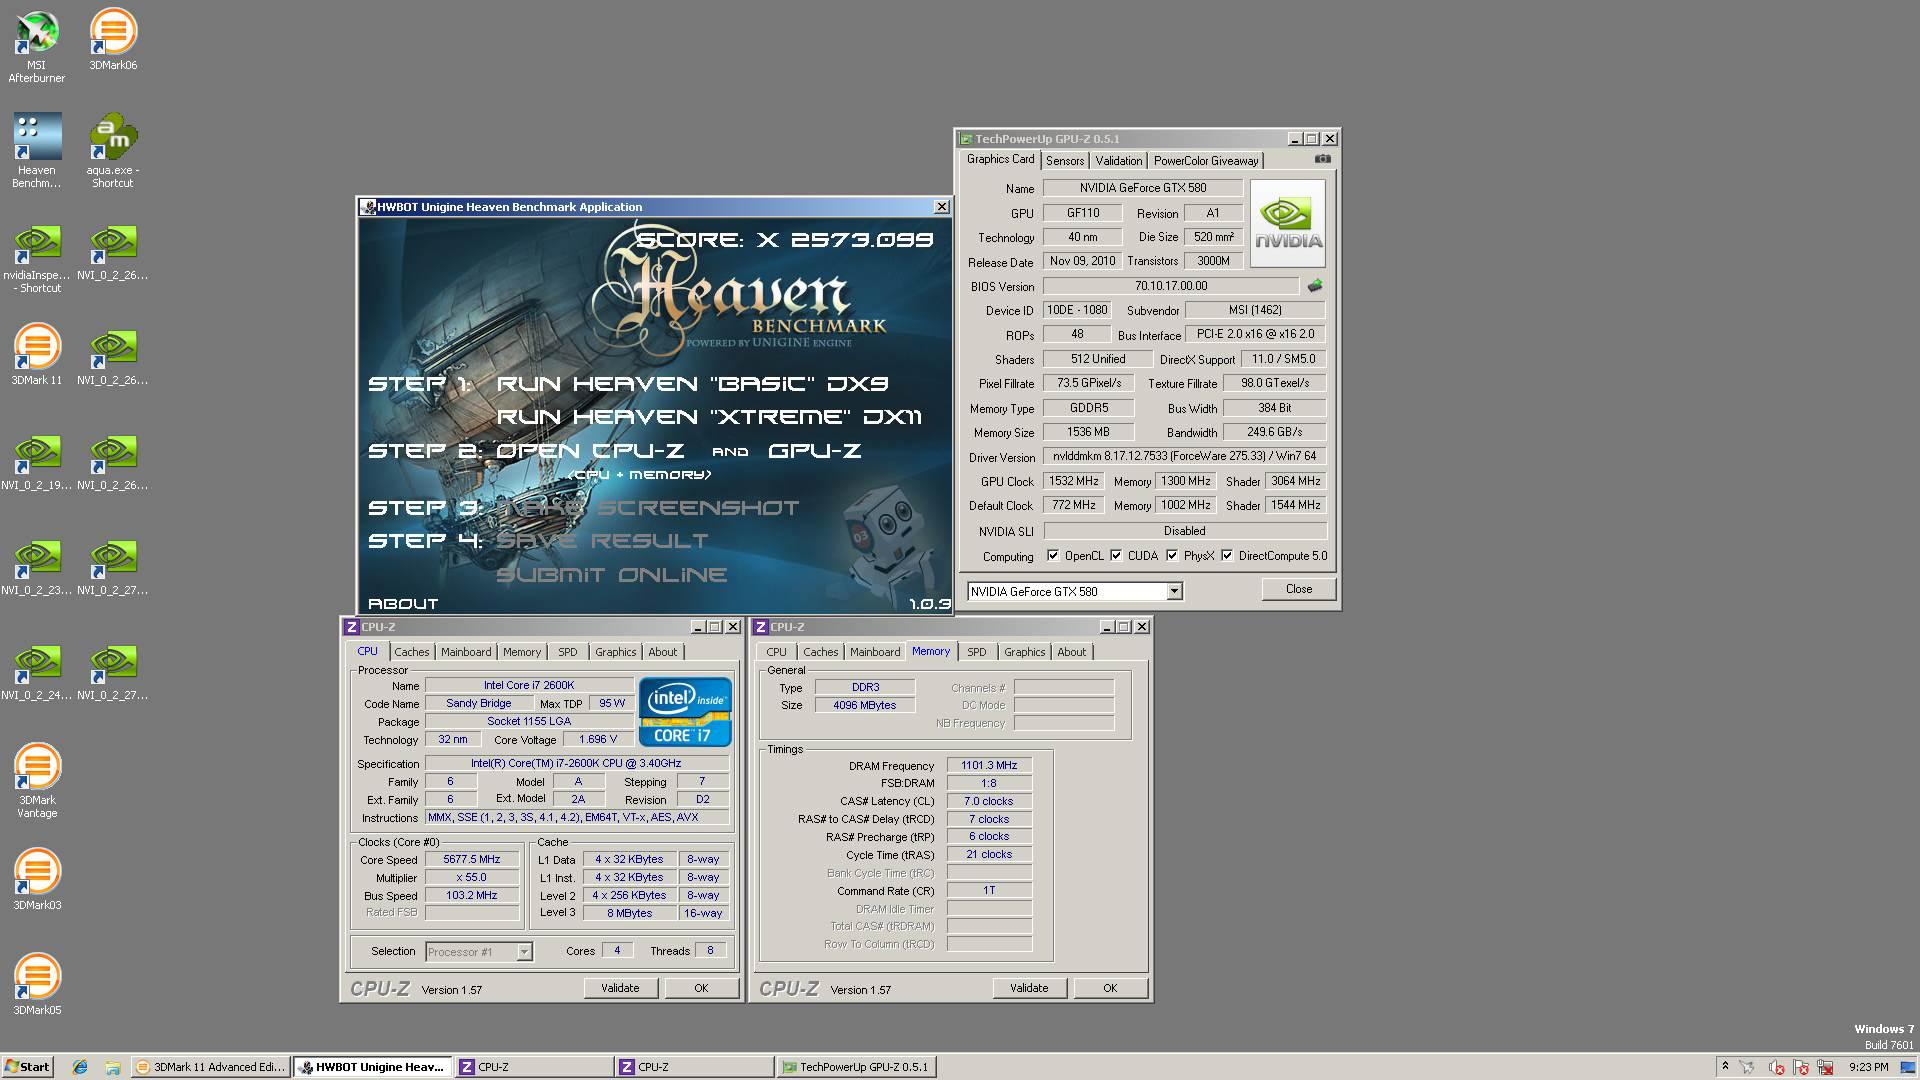1920x1080 pixels.
Task: Click Save Result in Heaven app
Action: click(x=602, y=541)
